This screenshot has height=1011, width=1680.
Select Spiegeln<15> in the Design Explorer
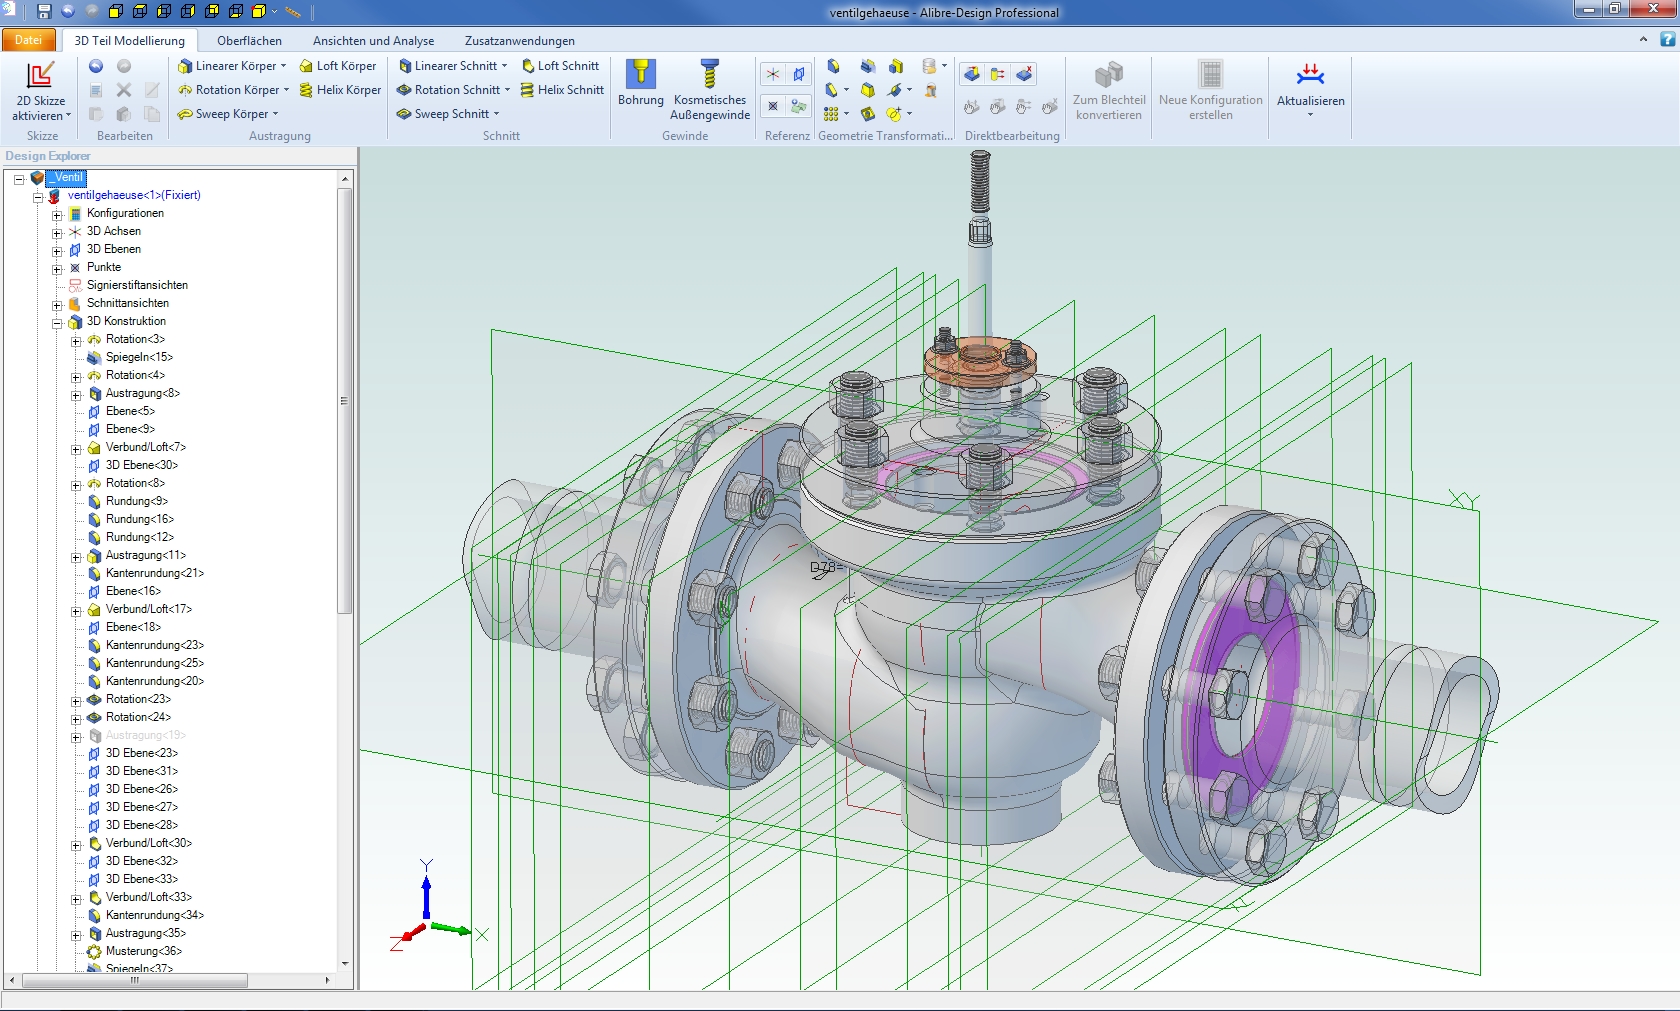click(x=139, y=357)
